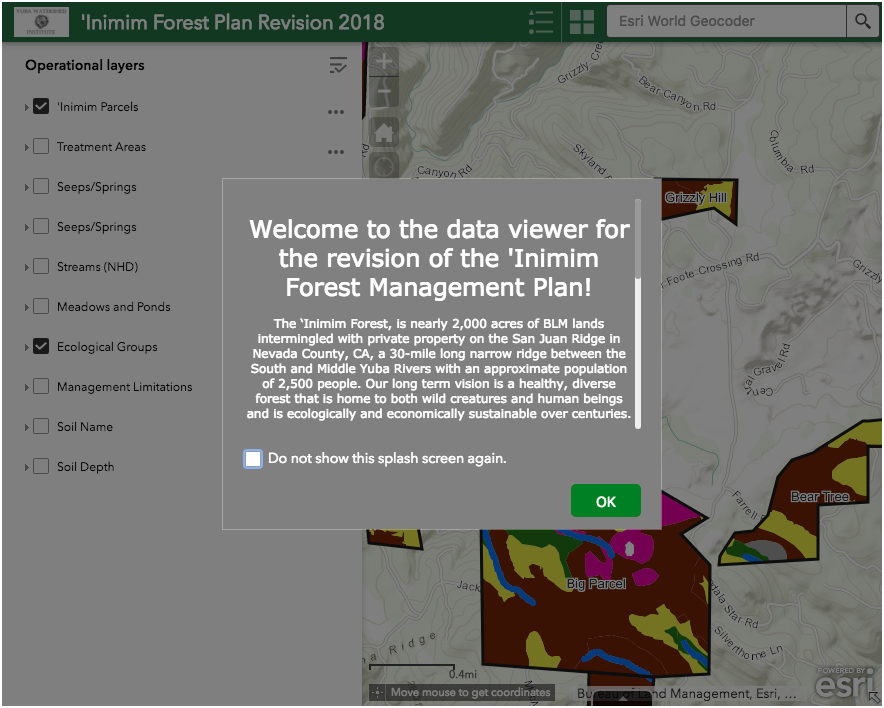Open Treatment Areas layer options ellipsis
Screen dimensions: 884x708
(x=336, y=152)
